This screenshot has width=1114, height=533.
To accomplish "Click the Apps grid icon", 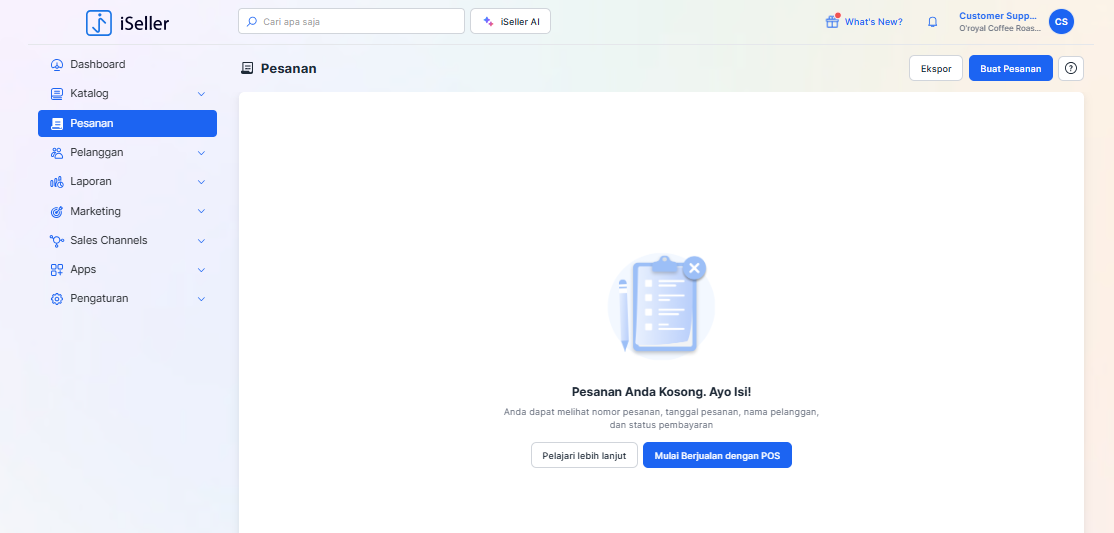I will (x=57, y=270).
